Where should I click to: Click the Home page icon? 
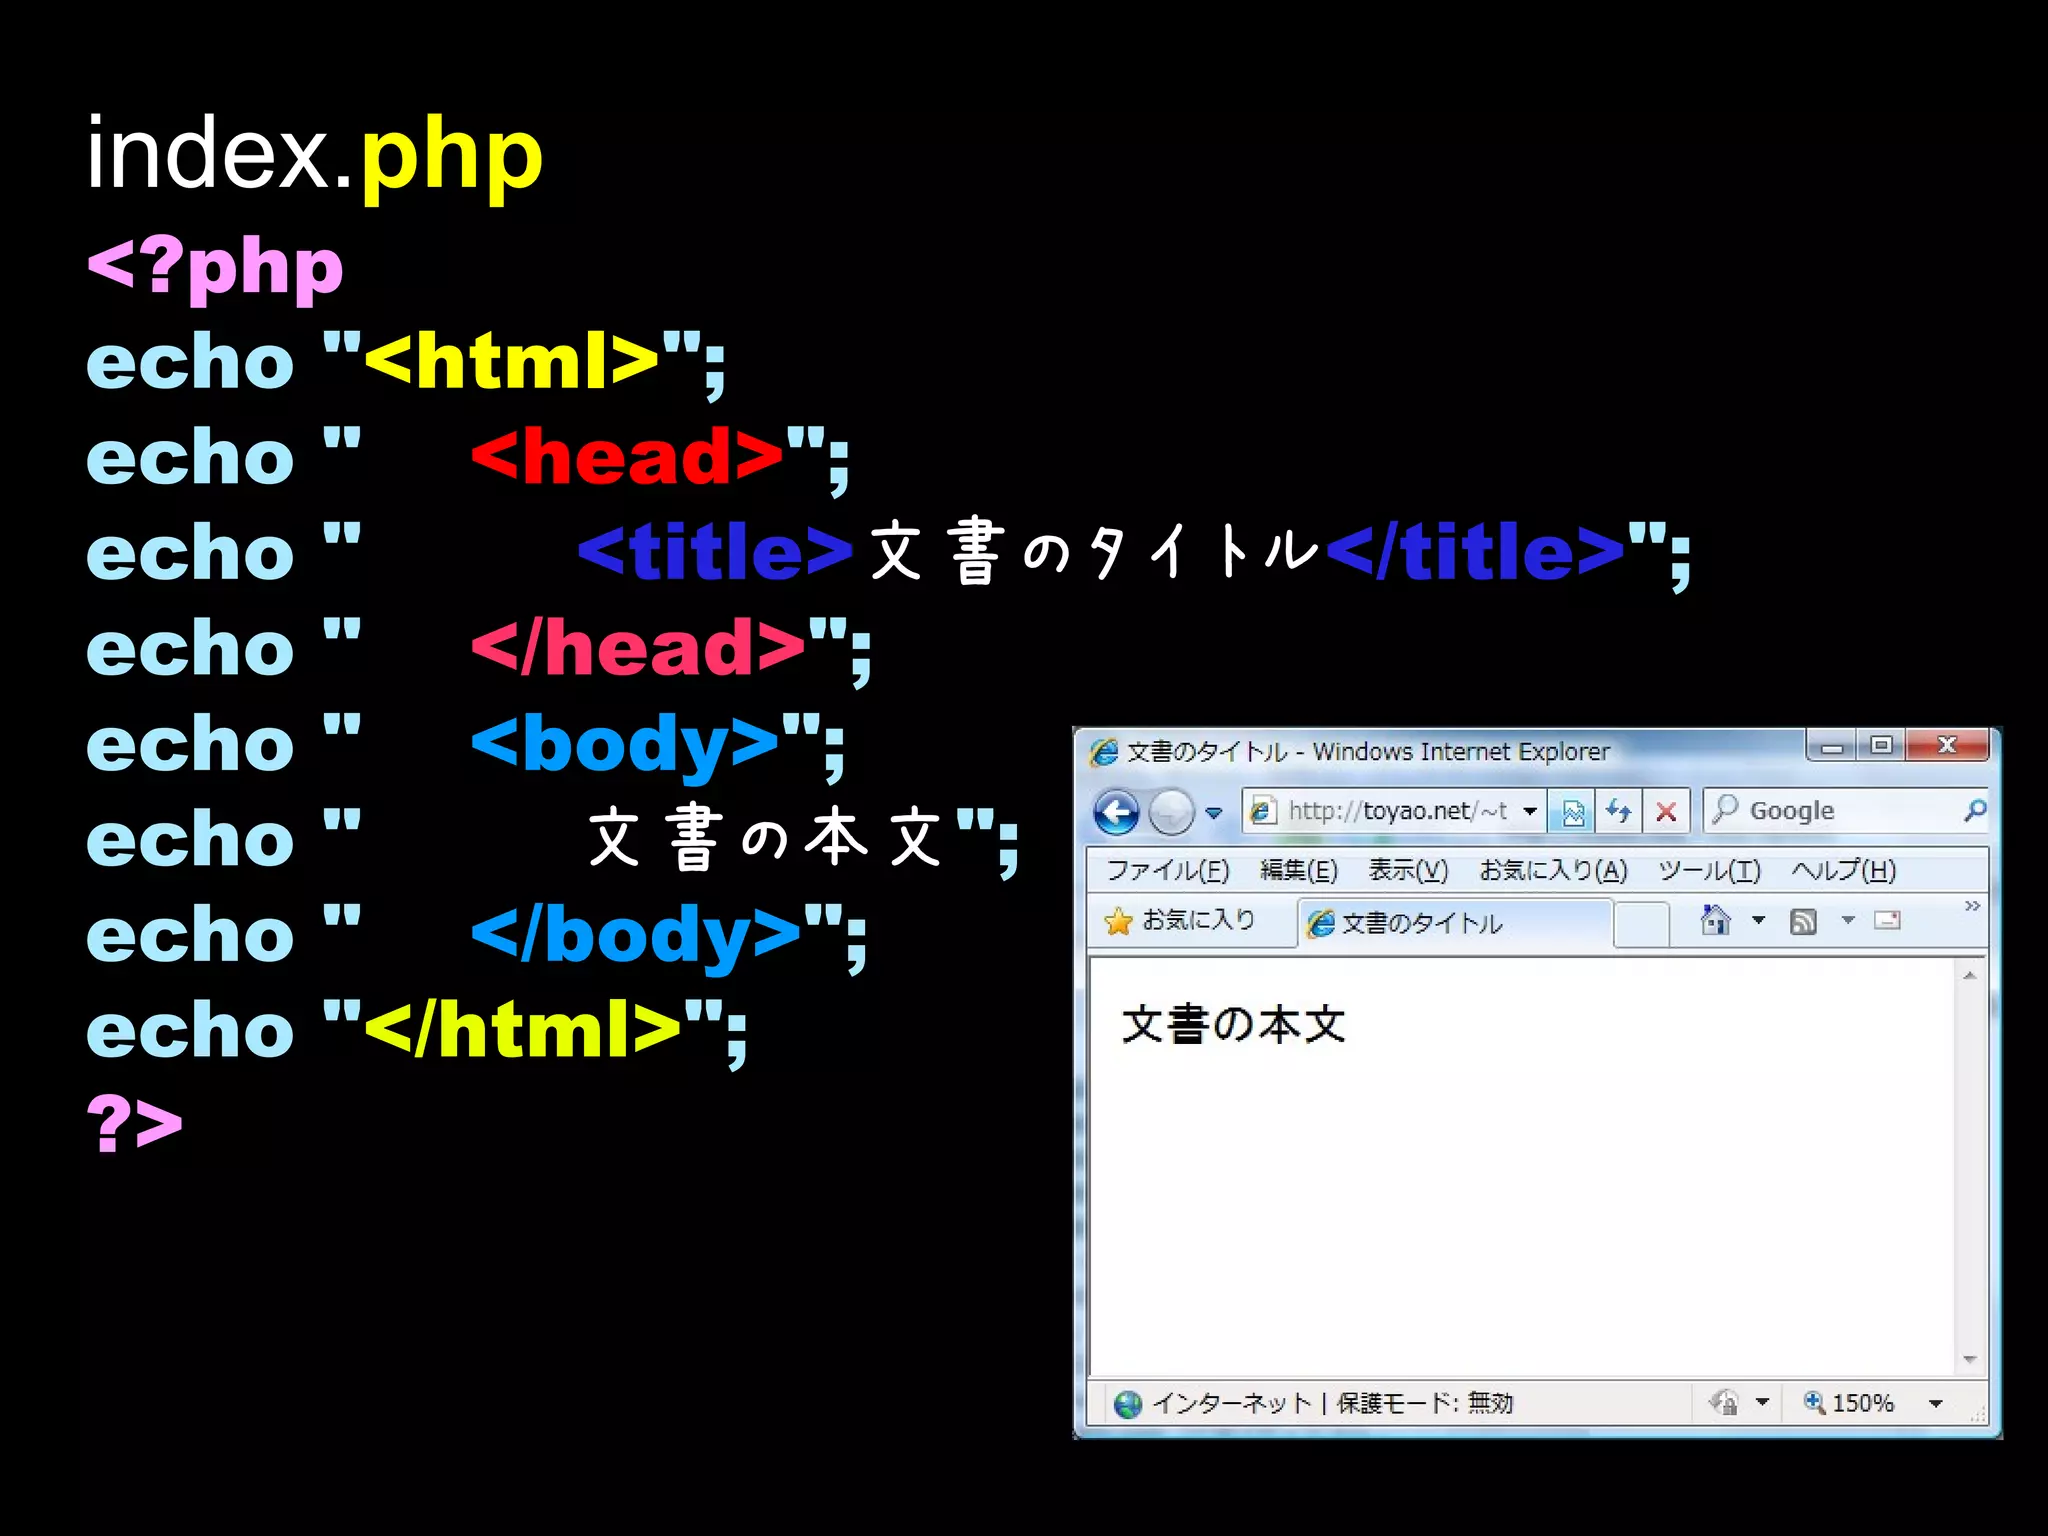[x=1716, y=920]
